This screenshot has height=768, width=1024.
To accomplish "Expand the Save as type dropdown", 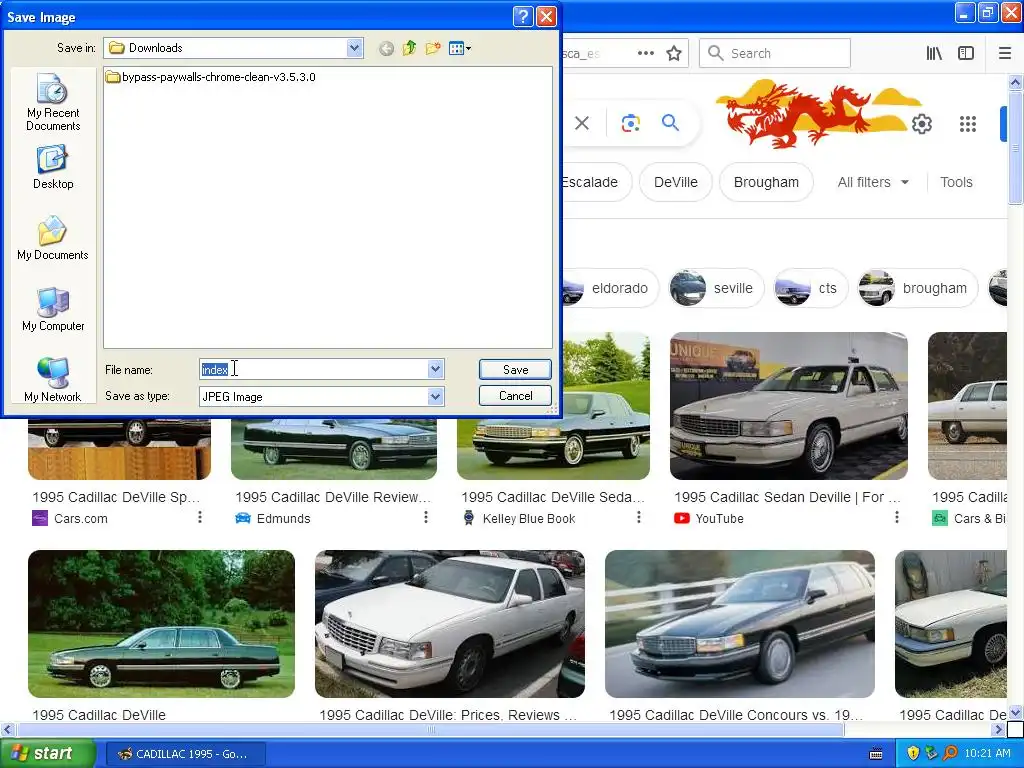I will pyautogui.click(x=436, y=396).
